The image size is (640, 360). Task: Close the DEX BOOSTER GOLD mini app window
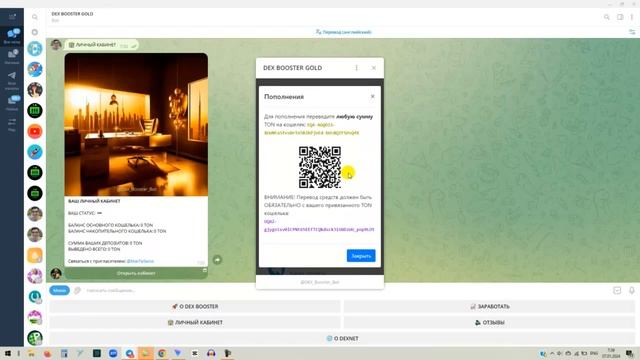click(x=373, y=68)
